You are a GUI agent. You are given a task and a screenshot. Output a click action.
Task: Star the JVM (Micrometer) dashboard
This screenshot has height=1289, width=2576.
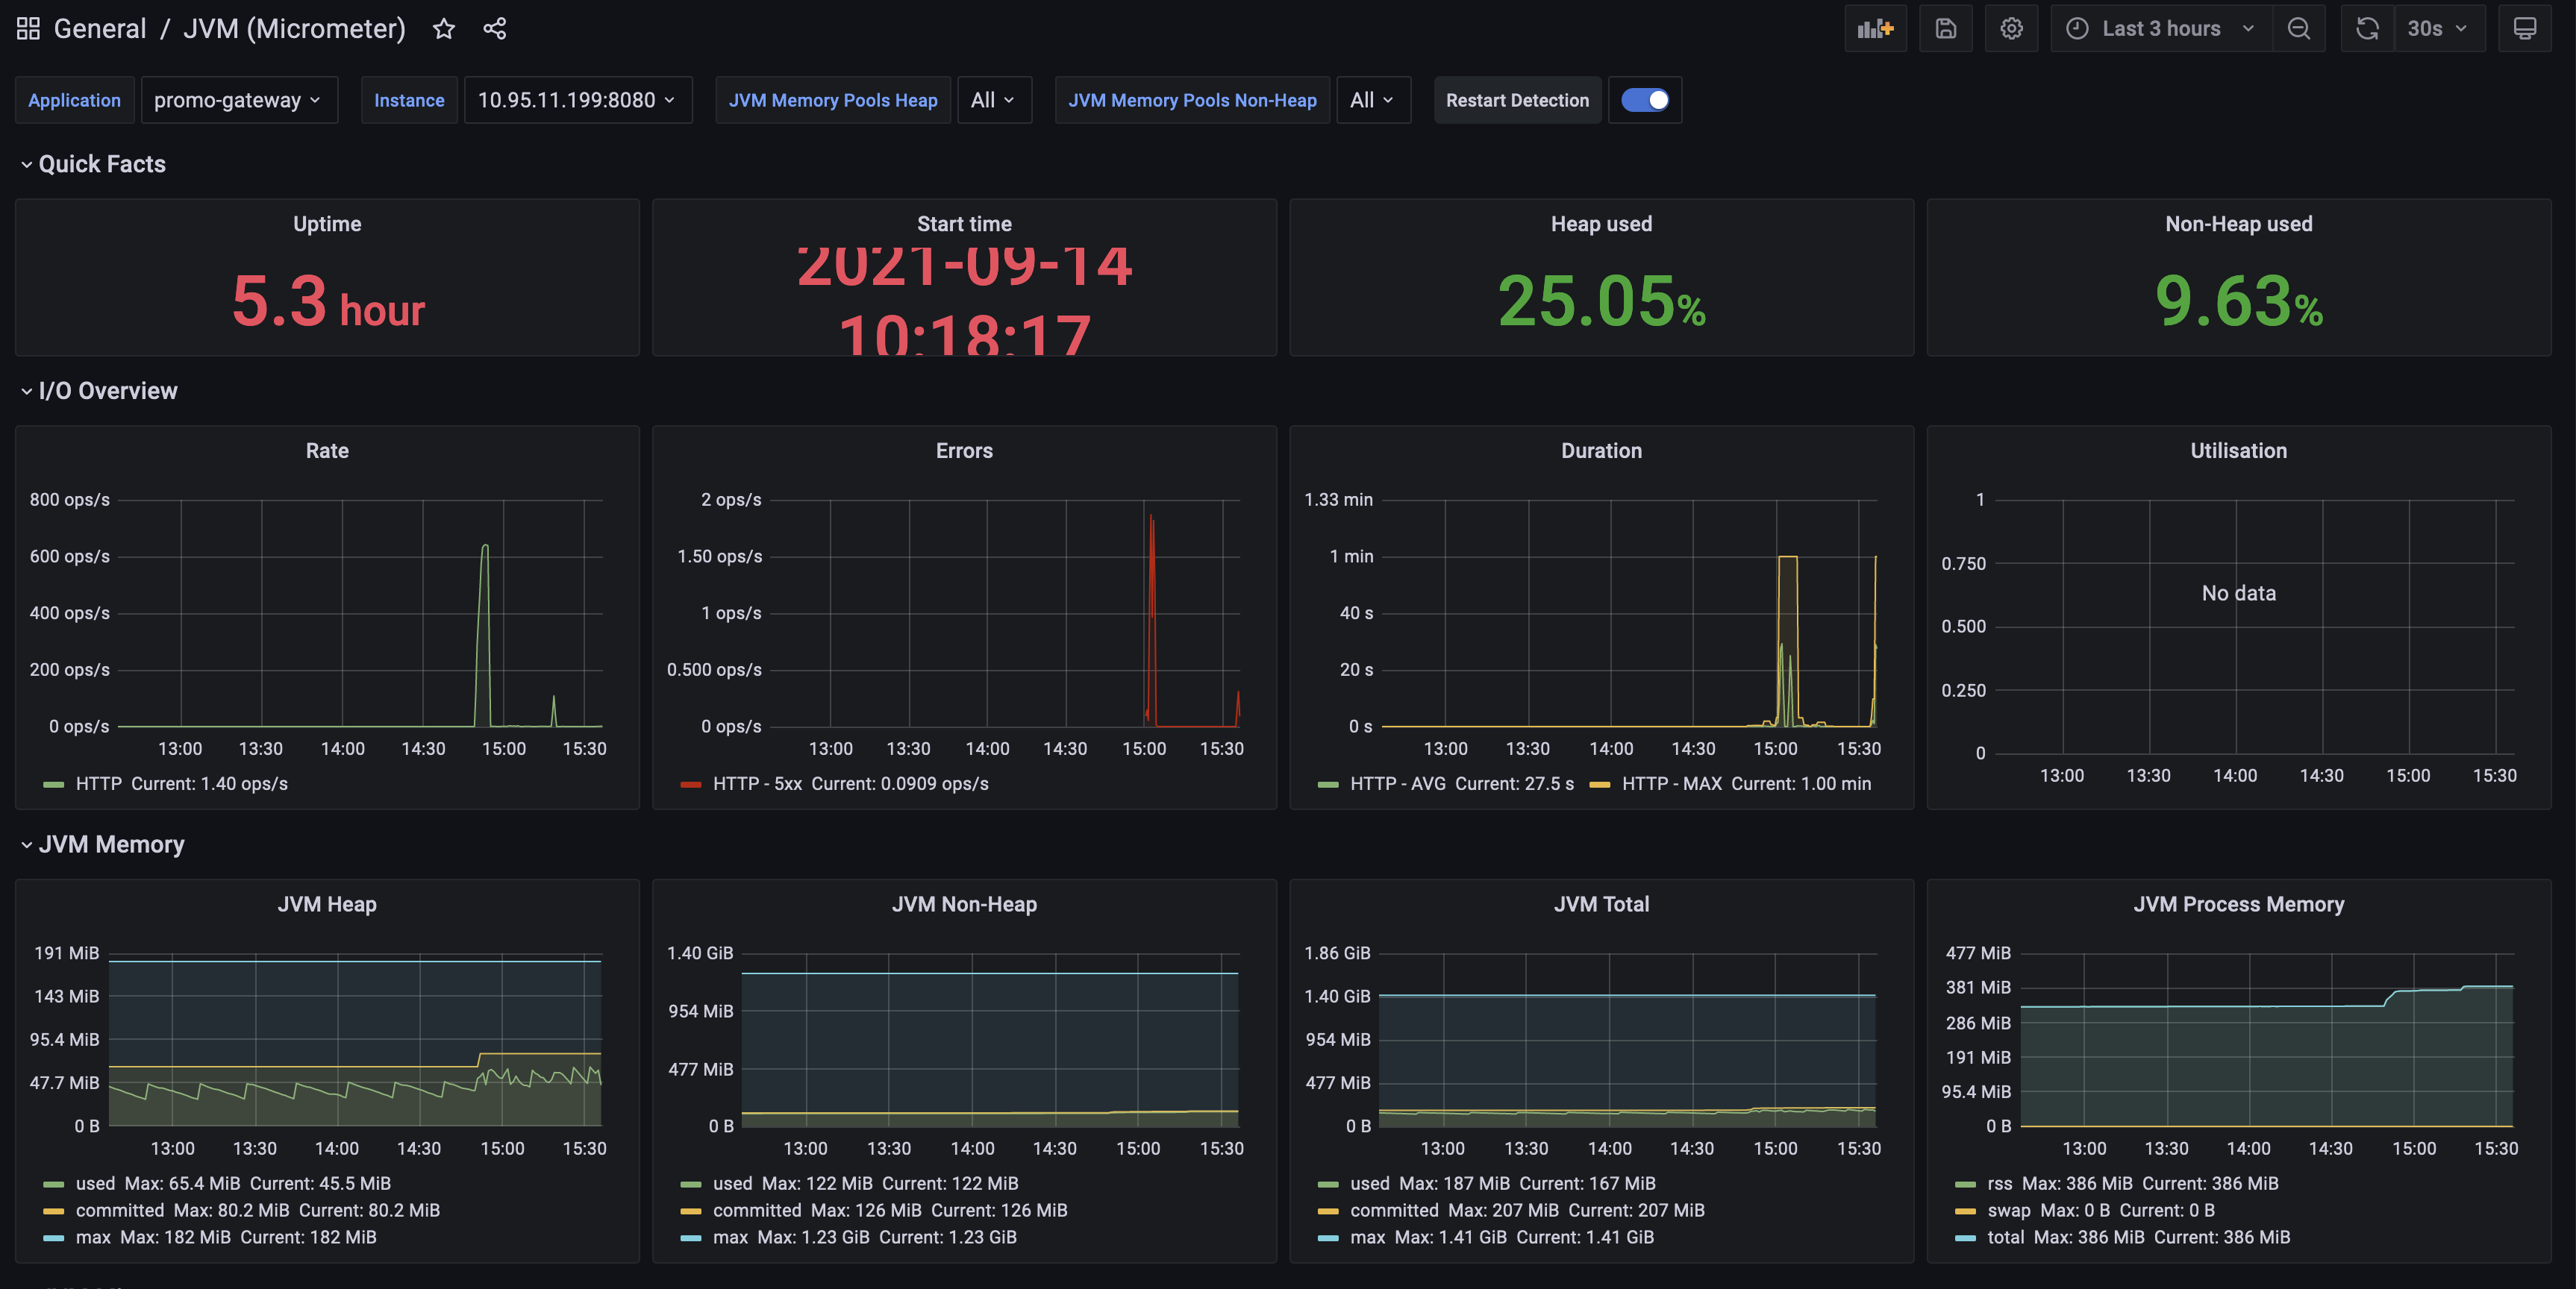(444, 28)
